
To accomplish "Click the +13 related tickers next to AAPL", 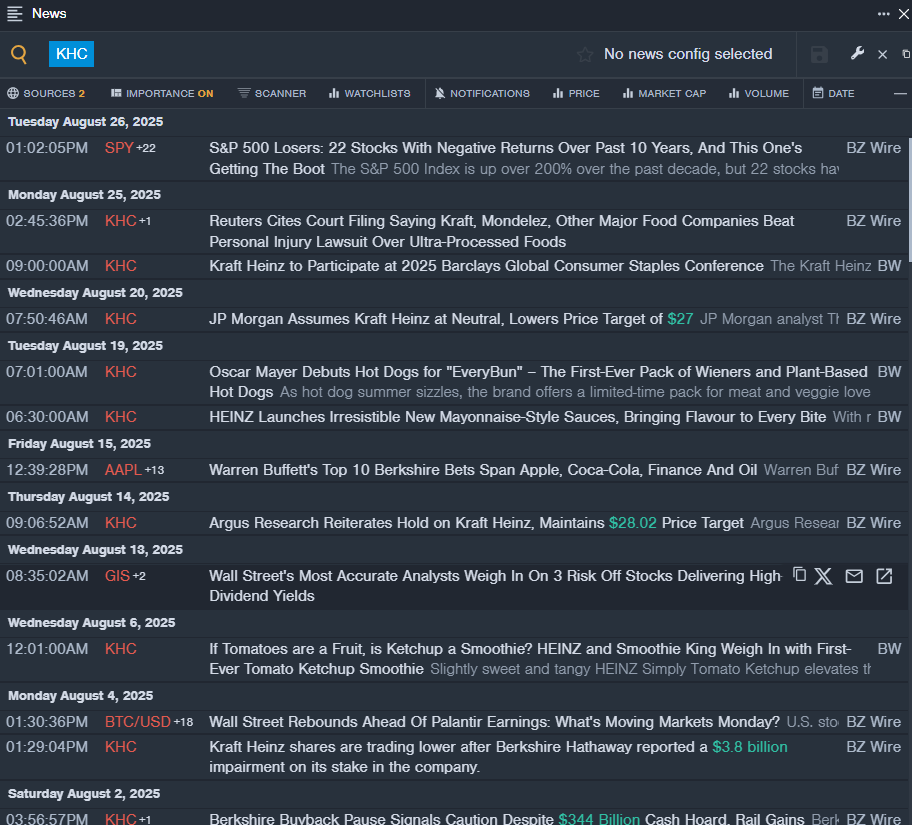I will click(x=154, y=470).
